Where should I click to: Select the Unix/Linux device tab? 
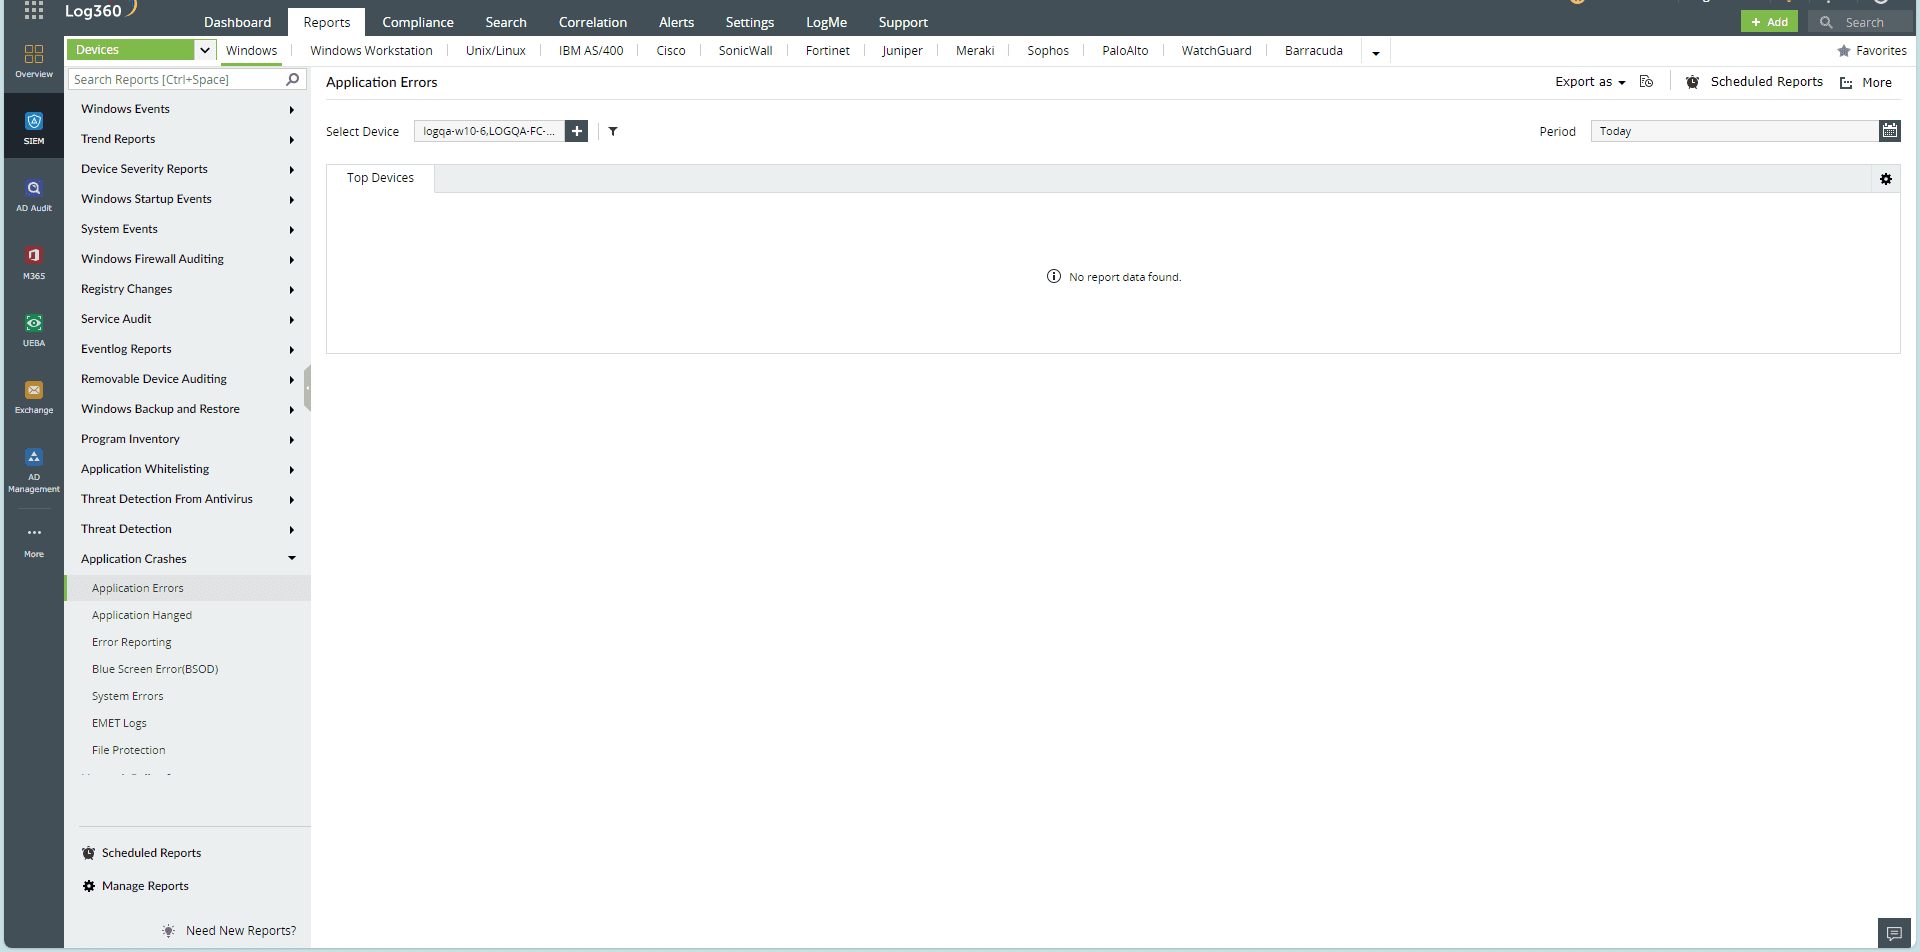tap(496, 51)
